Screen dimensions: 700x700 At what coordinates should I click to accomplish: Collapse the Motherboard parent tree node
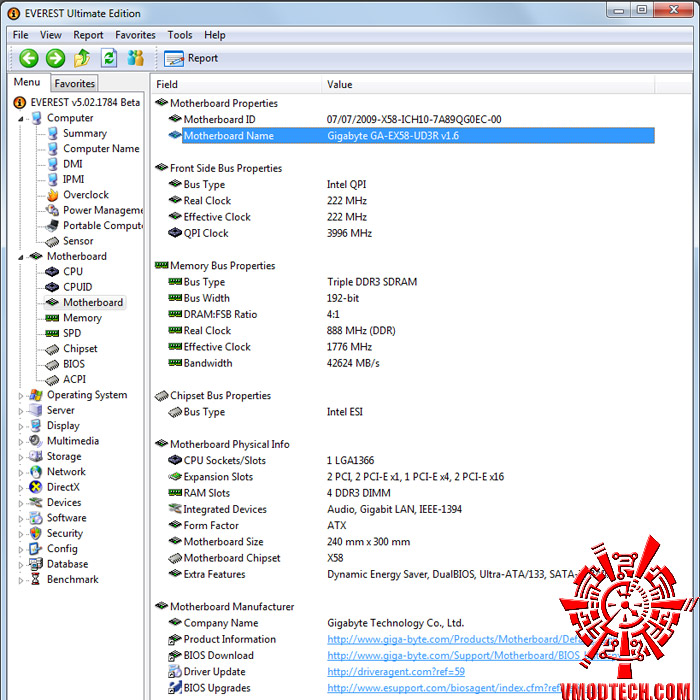click(21, 257)
